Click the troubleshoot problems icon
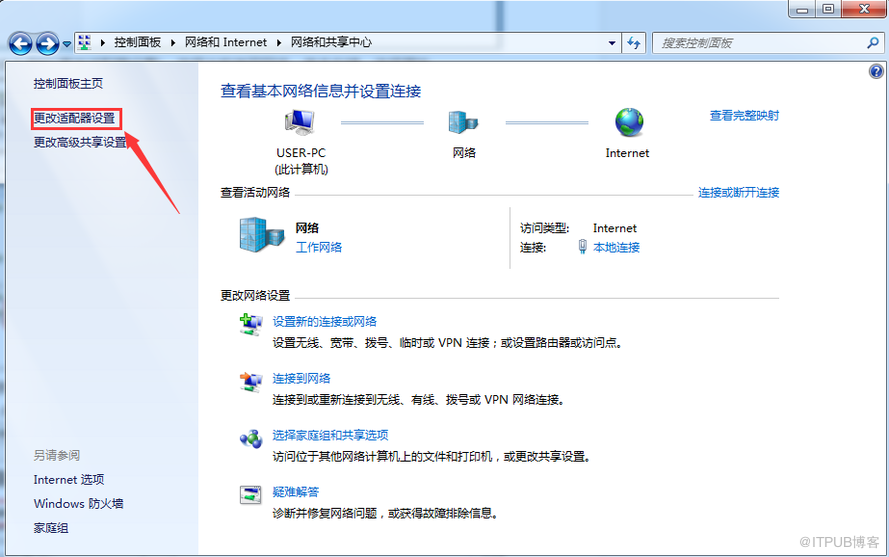This screenshot has height=557, width=889. [250, 494]
